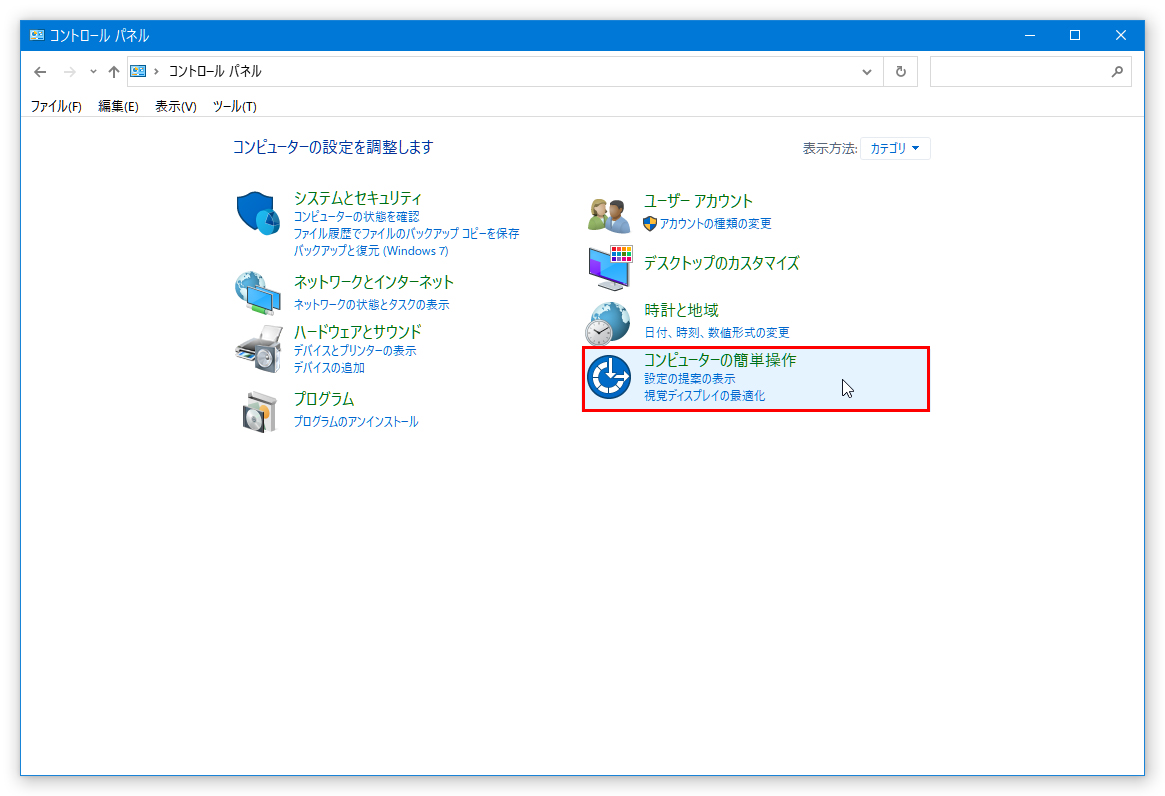
Task: Click the Control Panel icon in title bar
Action: coord(36,35)
